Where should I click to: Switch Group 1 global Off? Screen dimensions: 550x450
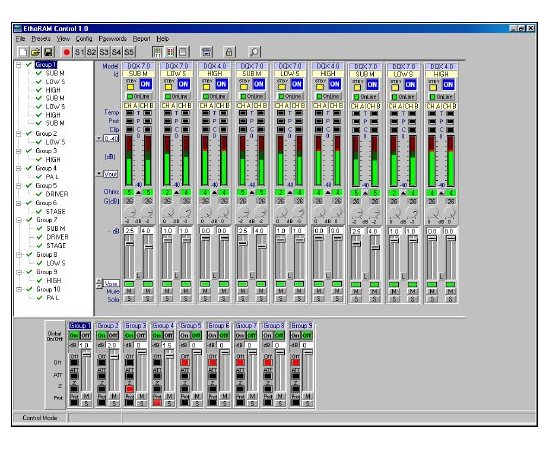tap(85, 335)
